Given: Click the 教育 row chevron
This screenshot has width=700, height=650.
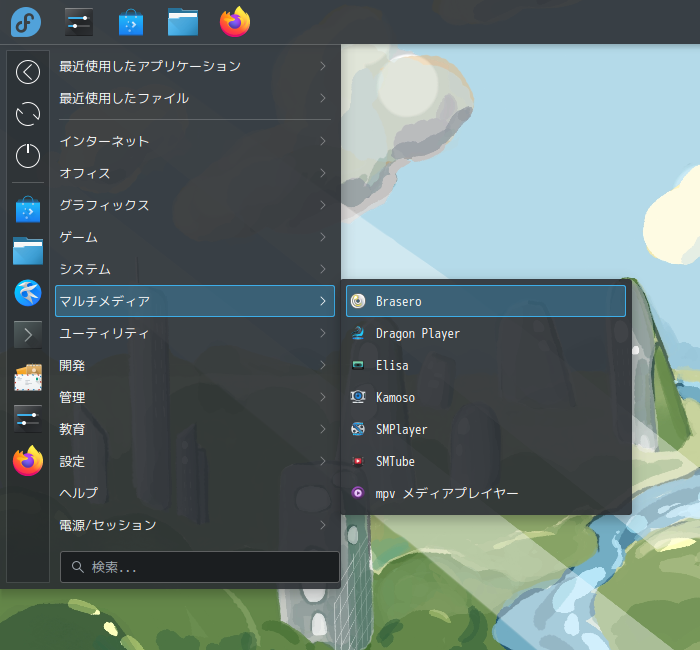Looking at the screenshot, I should (323, 429).
